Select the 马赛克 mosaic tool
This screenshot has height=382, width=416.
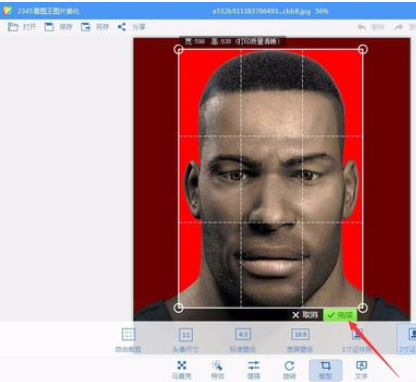point(182,370)
